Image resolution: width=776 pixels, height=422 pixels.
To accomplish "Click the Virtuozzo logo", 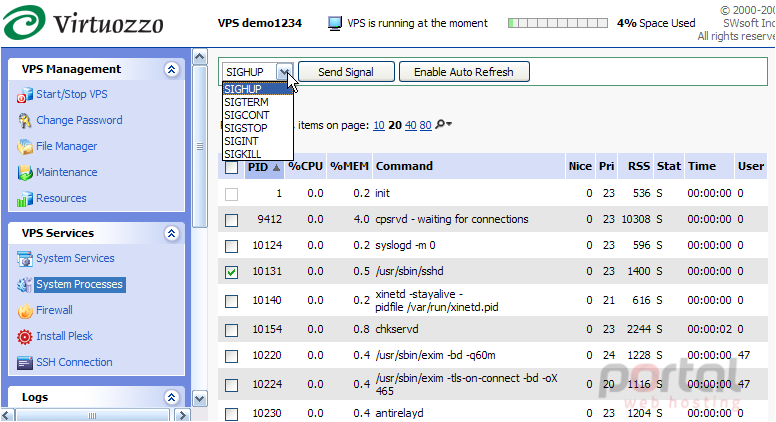I will [x=83, y=22].
